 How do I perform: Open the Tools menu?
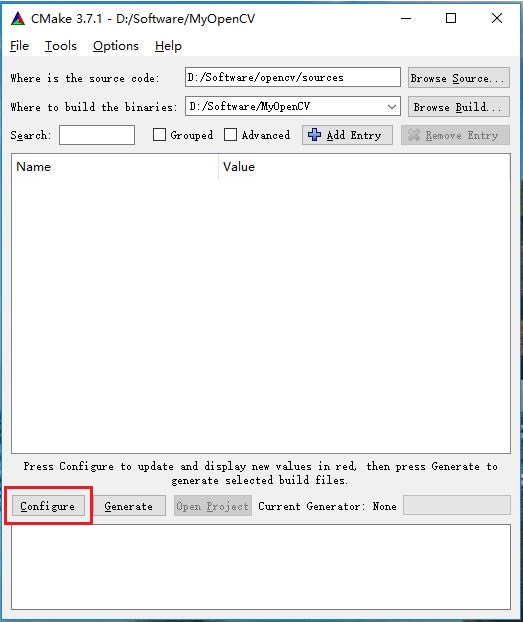point(61,46)
